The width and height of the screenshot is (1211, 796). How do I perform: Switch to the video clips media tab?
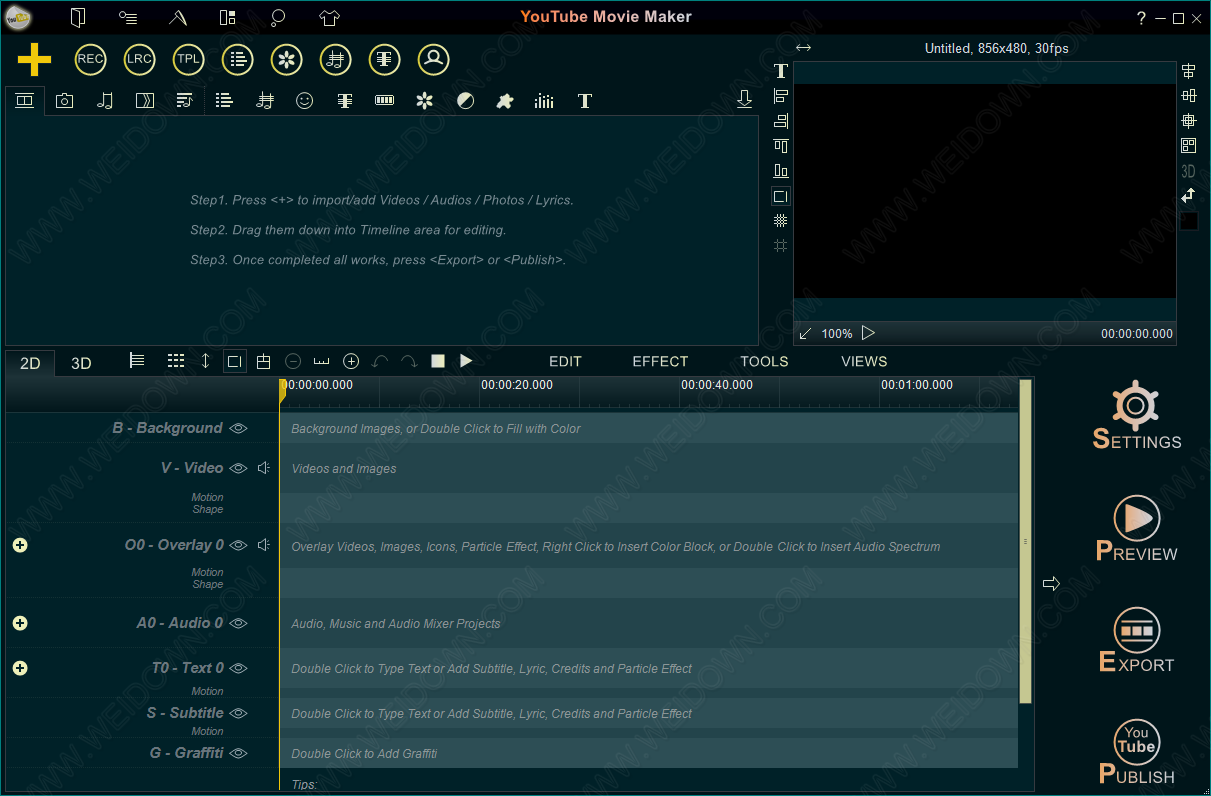tap(25, 100)
